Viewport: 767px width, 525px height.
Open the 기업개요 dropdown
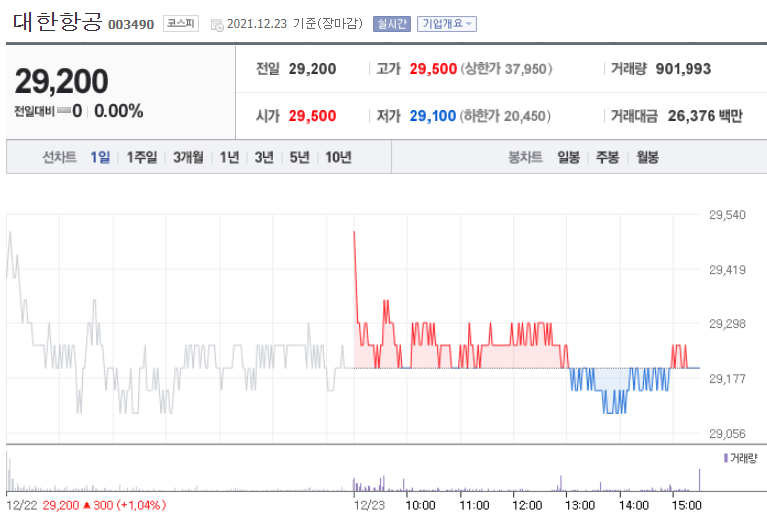click(x=447, y=23)
